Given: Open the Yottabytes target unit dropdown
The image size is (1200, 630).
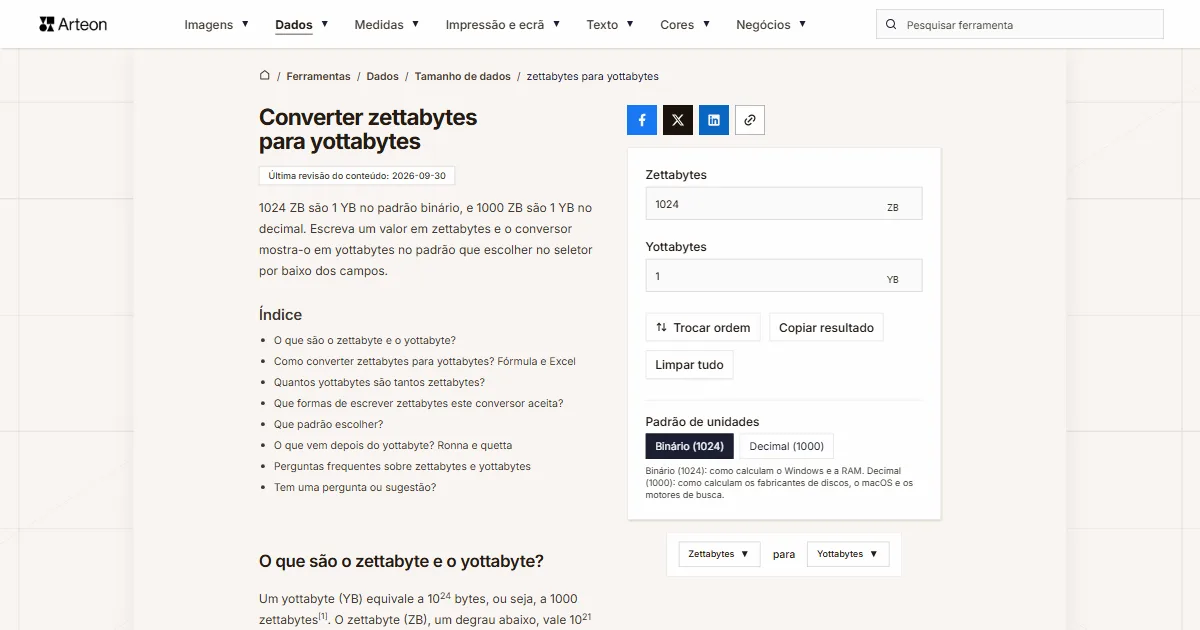Looking at the screenshot, I should point(848,554).
